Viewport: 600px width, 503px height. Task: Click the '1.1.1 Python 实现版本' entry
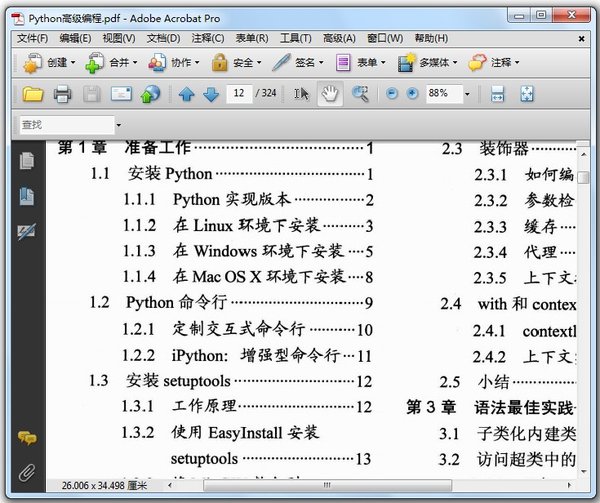(248, 200)
